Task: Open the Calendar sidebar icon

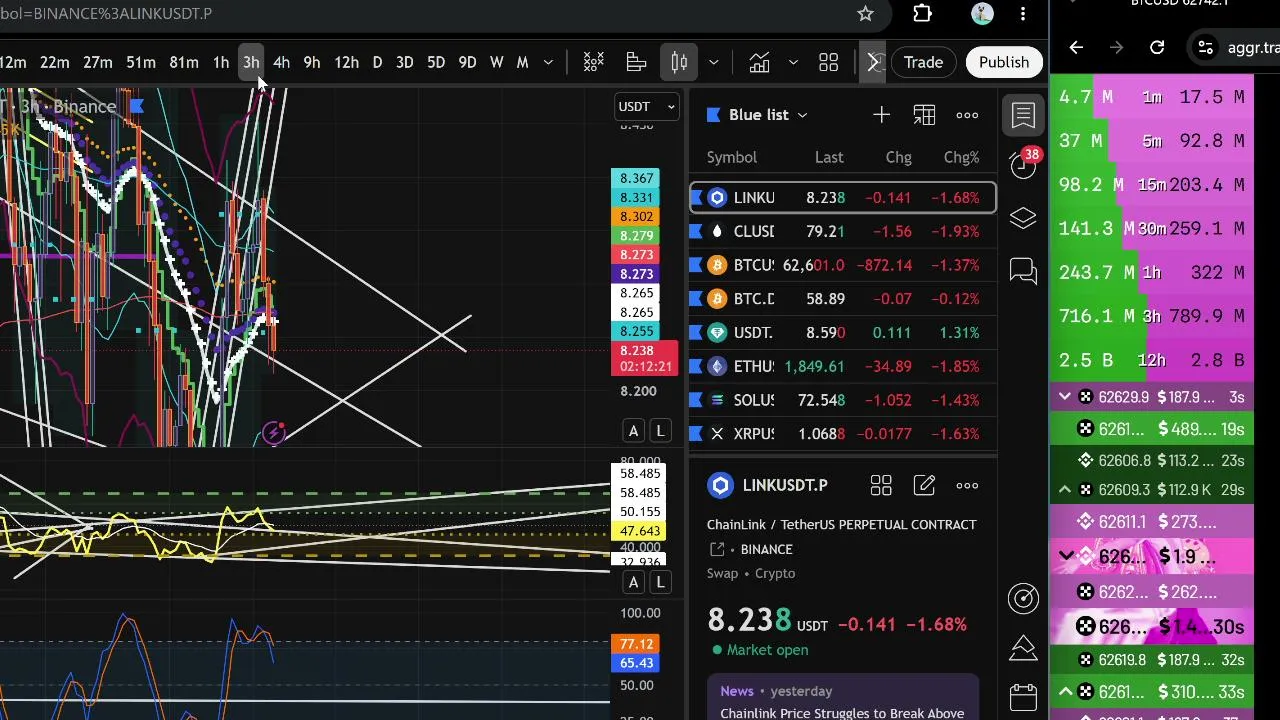Action: point(1023,696)
